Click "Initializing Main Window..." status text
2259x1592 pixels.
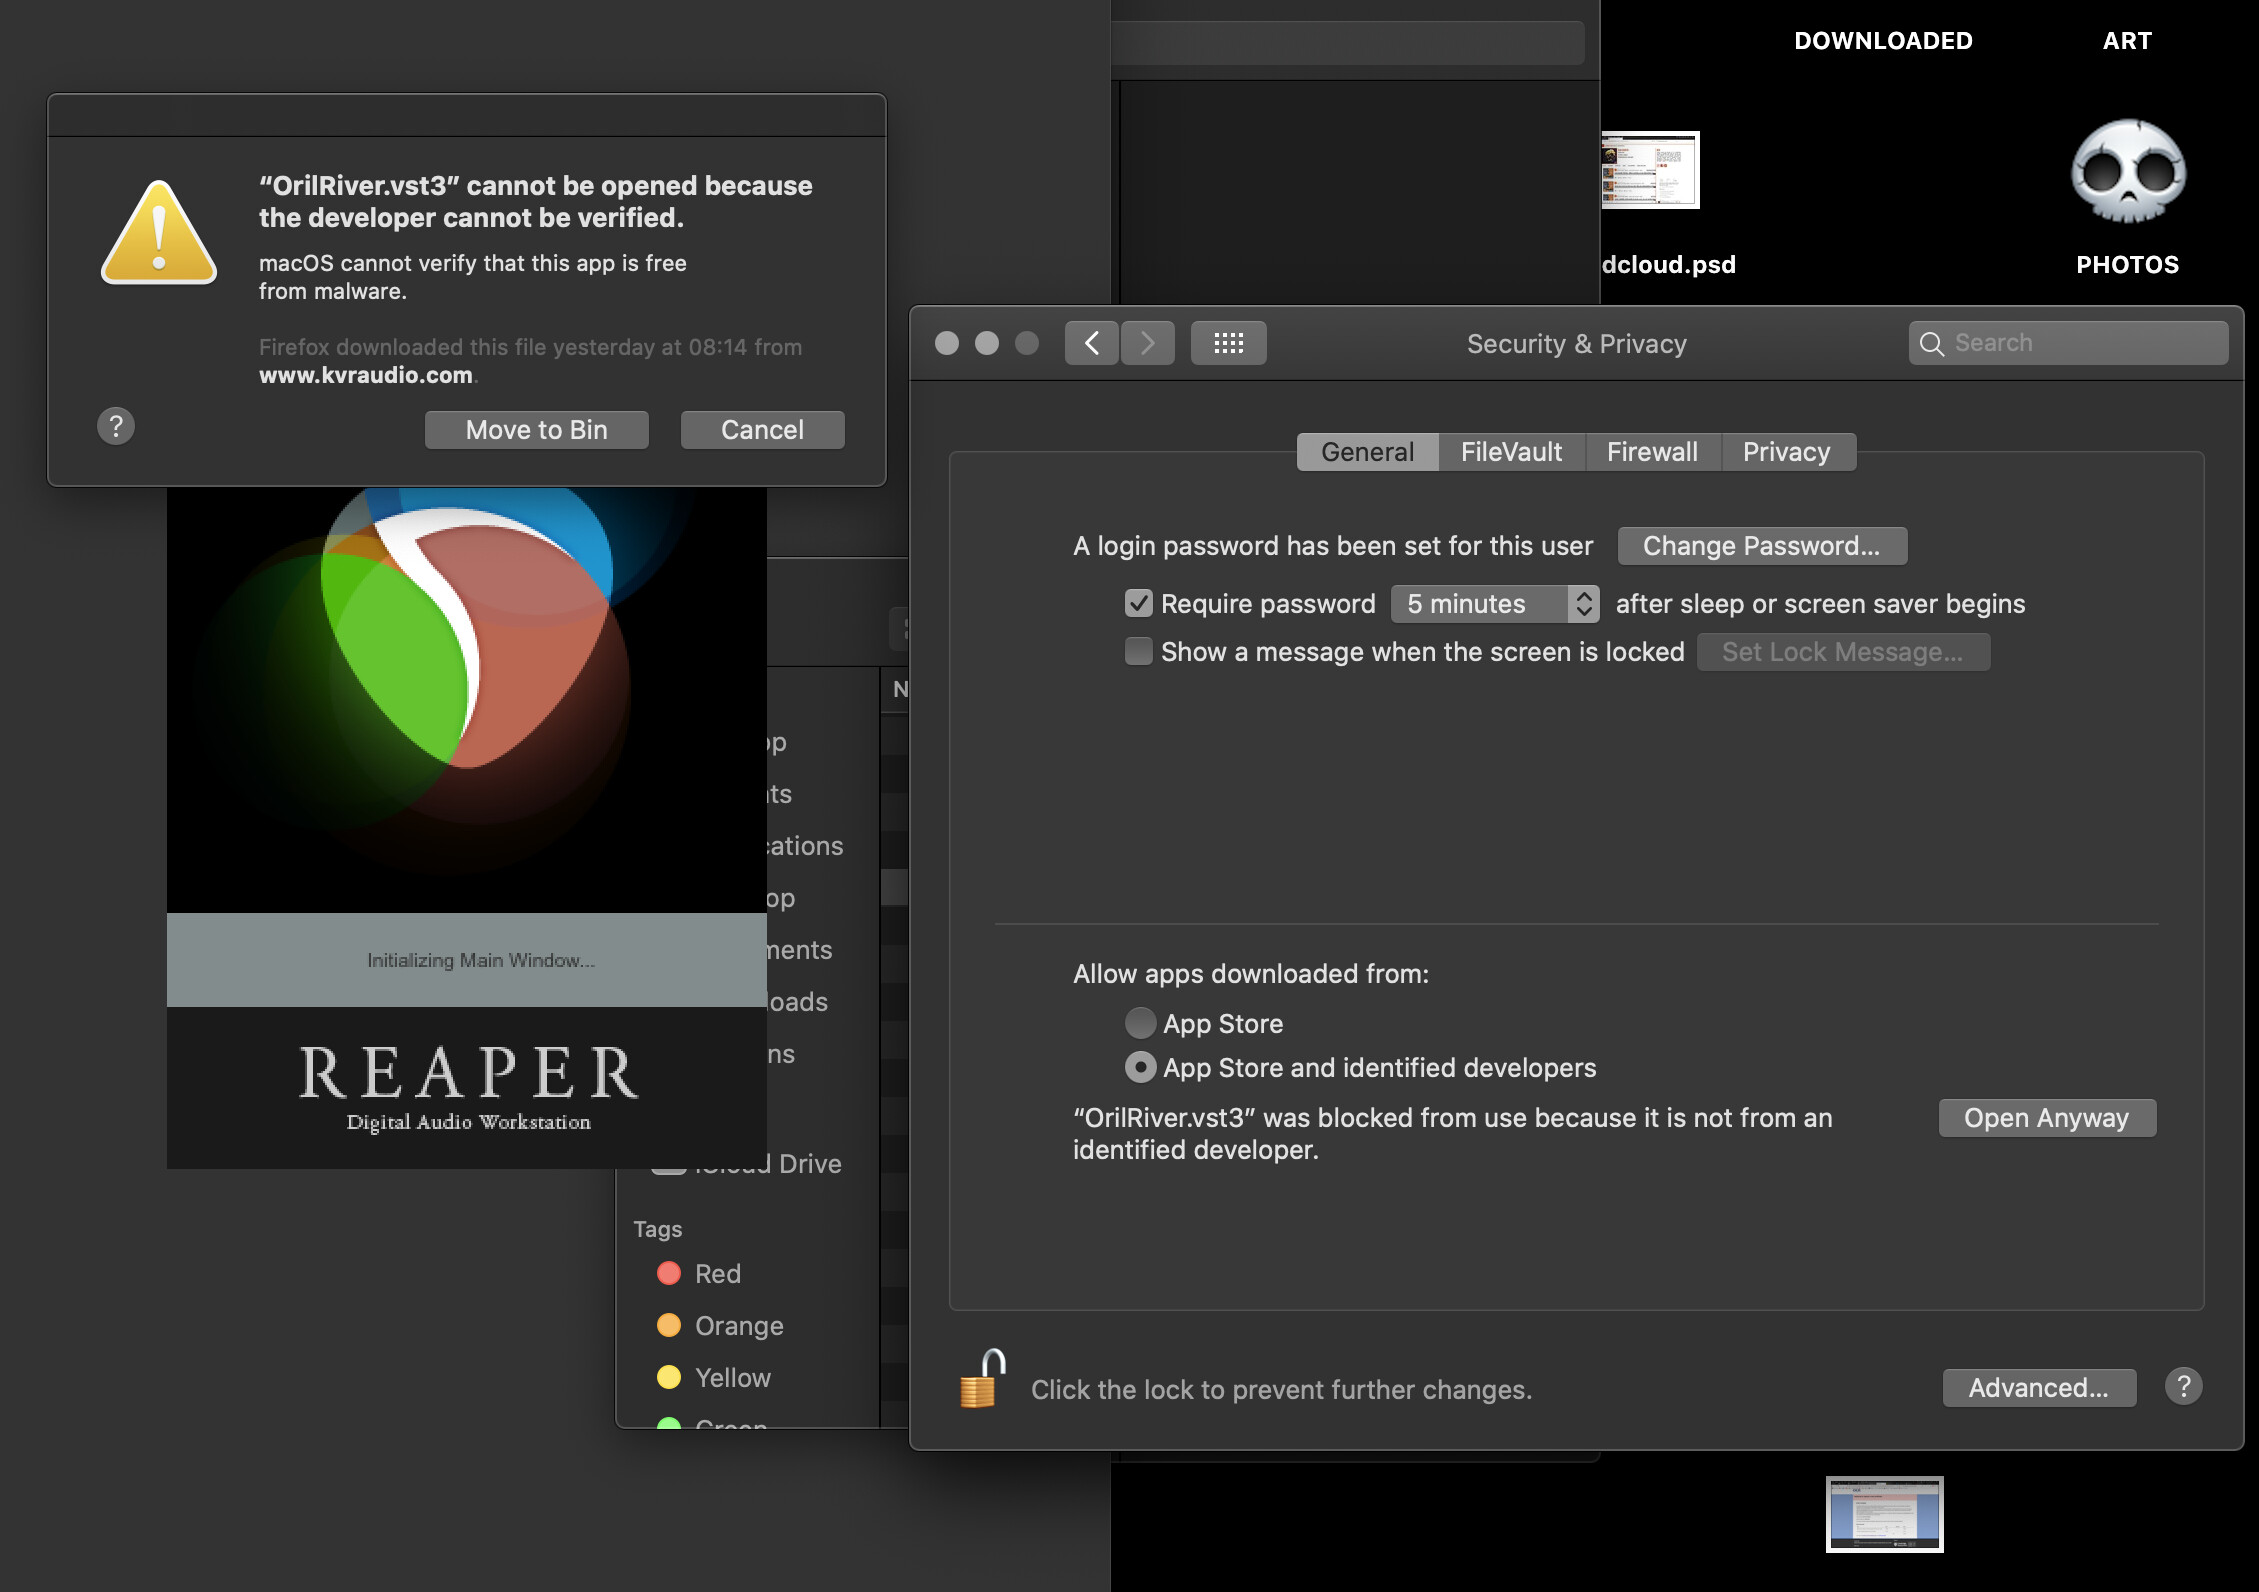[481, 960]
